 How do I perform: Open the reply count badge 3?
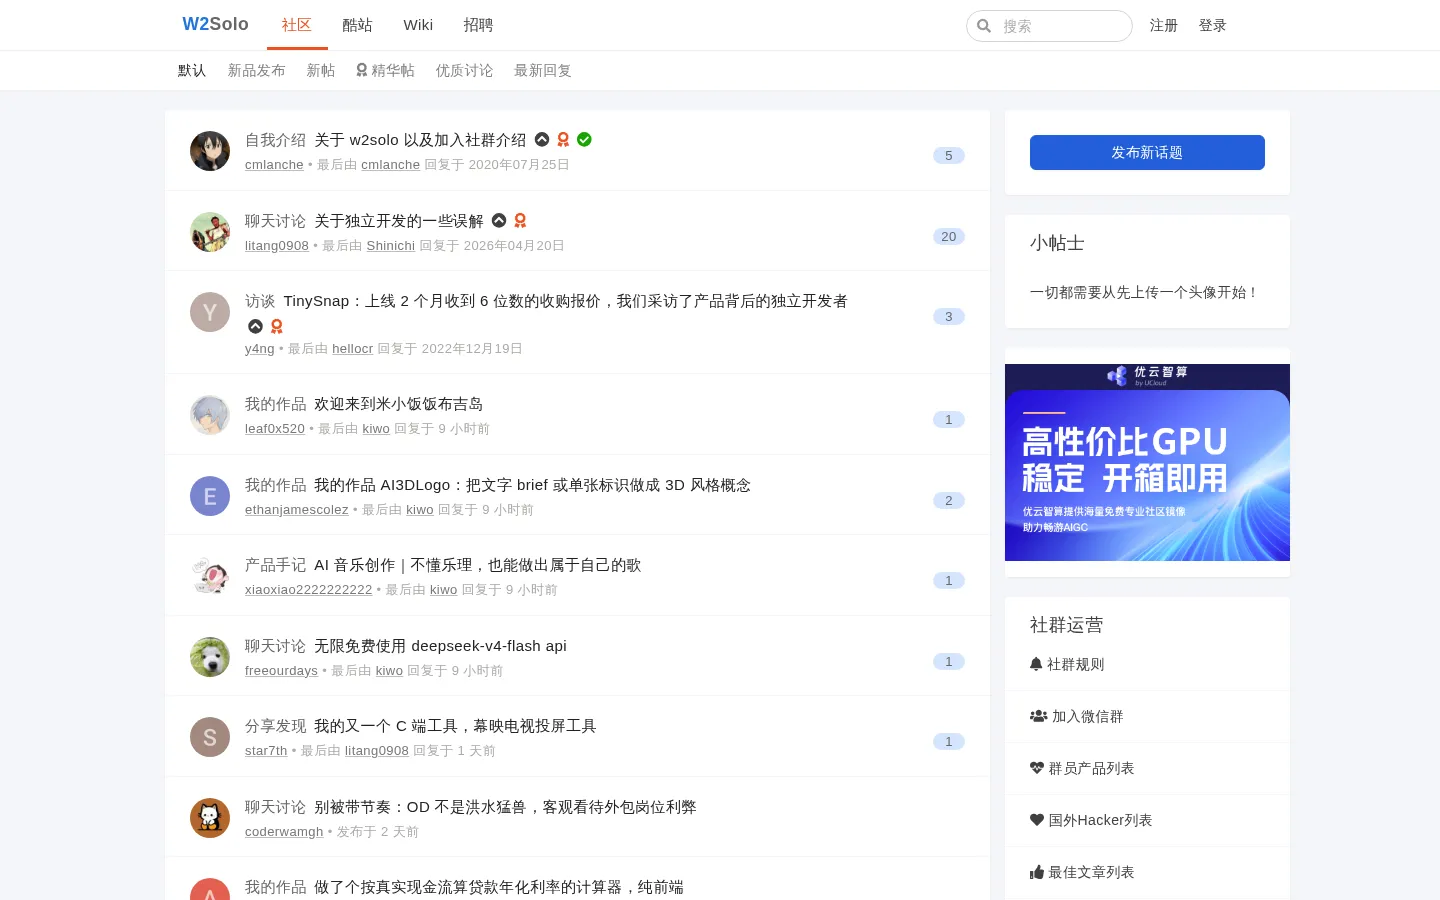(949, 317)
